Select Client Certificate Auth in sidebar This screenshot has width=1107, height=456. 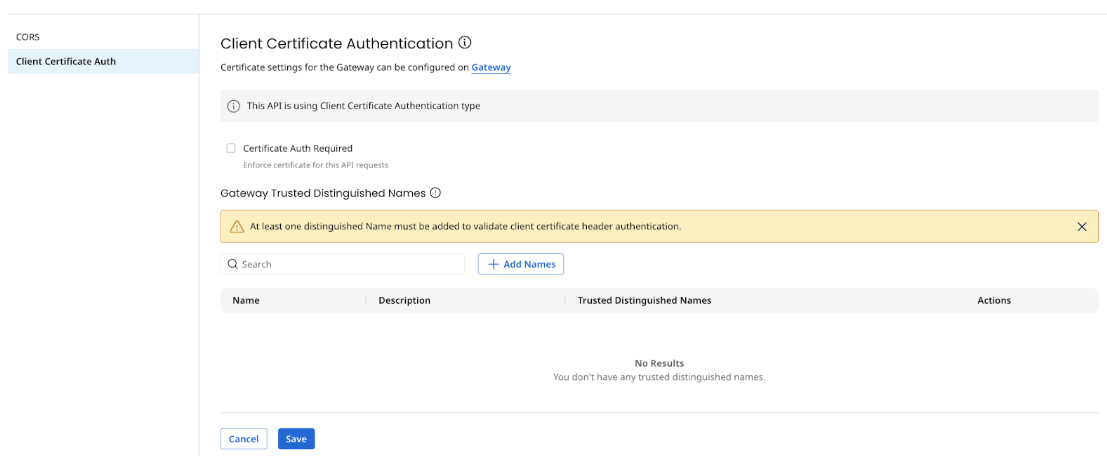tap(66, 61)
